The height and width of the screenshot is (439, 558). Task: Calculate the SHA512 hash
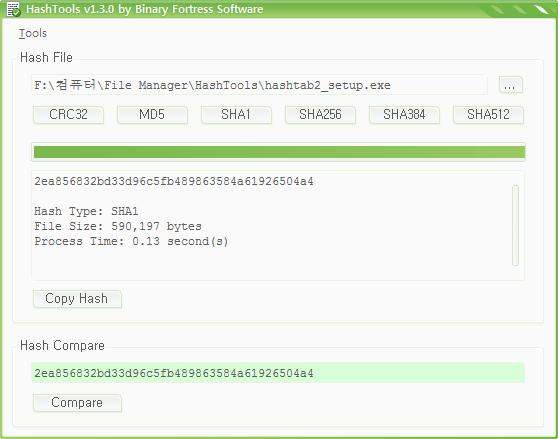488,115
